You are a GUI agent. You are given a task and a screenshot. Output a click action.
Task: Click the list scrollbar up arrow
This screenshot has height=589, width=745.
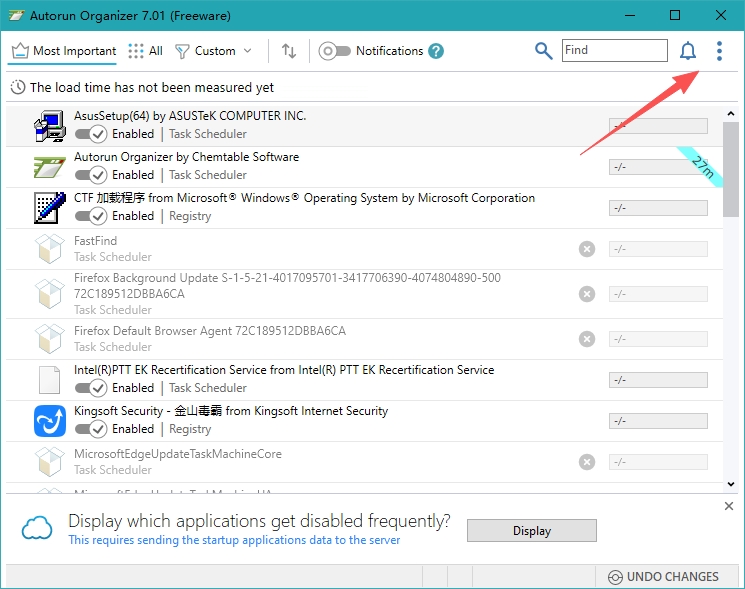click(x=731, y=114)
